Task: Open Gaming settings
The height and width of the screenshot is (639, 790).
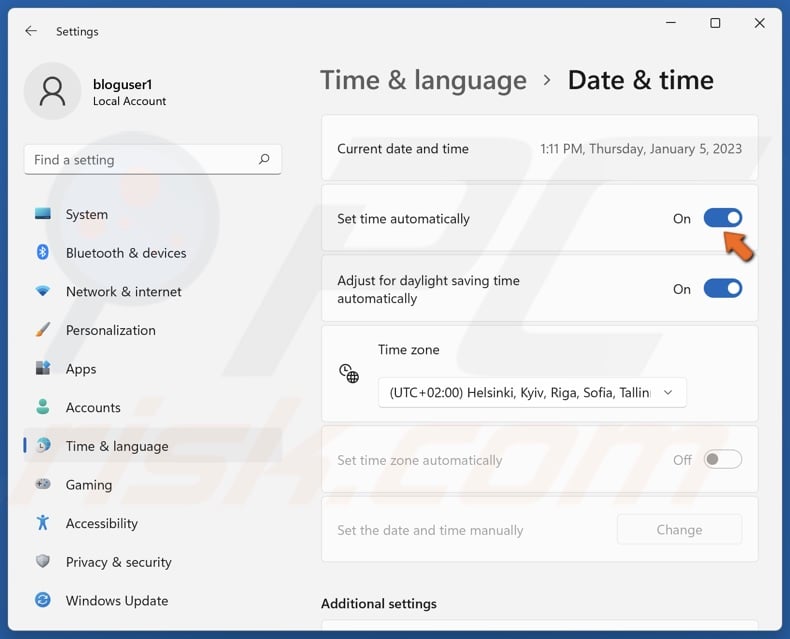Action: pos(153,484)
